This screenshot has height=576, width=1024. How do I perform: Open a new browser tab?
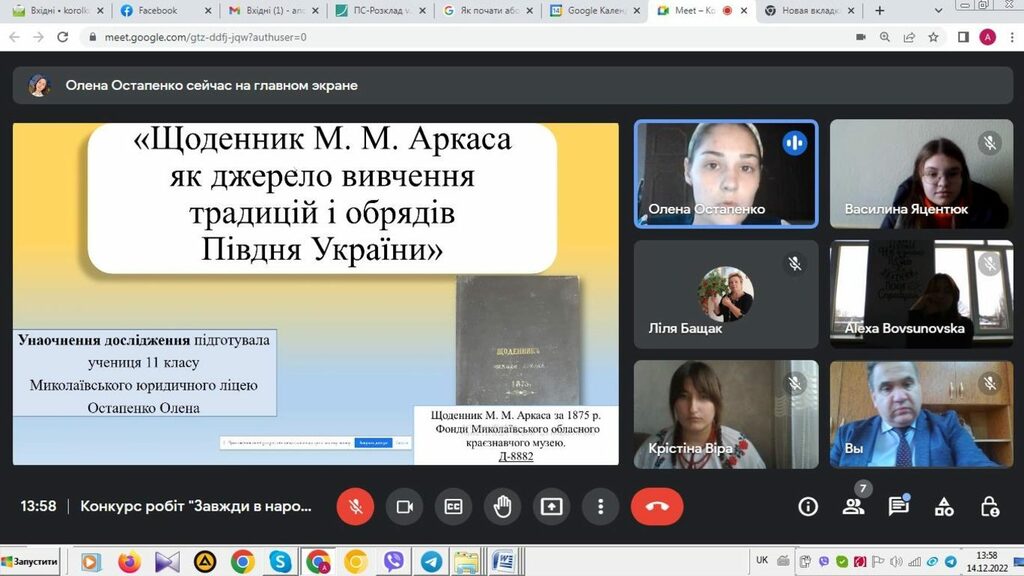(x=880, y=10)
